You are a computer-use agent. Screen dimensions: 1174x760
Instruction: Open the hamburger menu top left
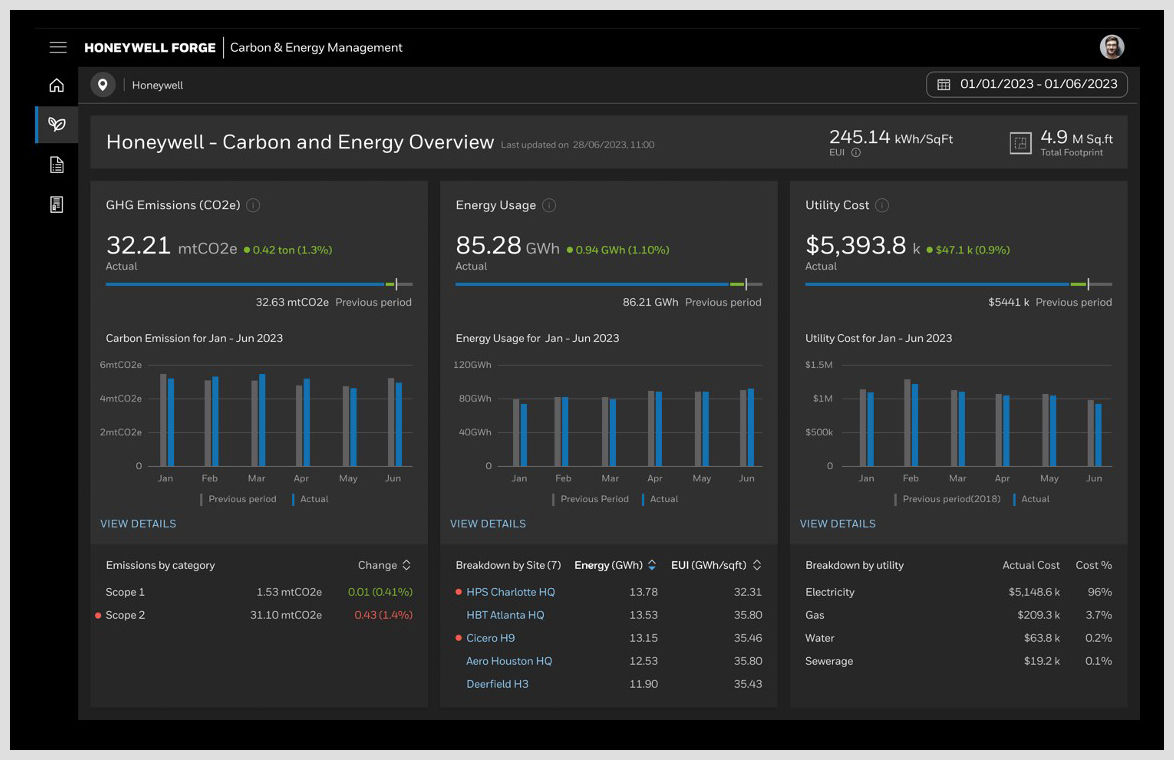point(58,47)
